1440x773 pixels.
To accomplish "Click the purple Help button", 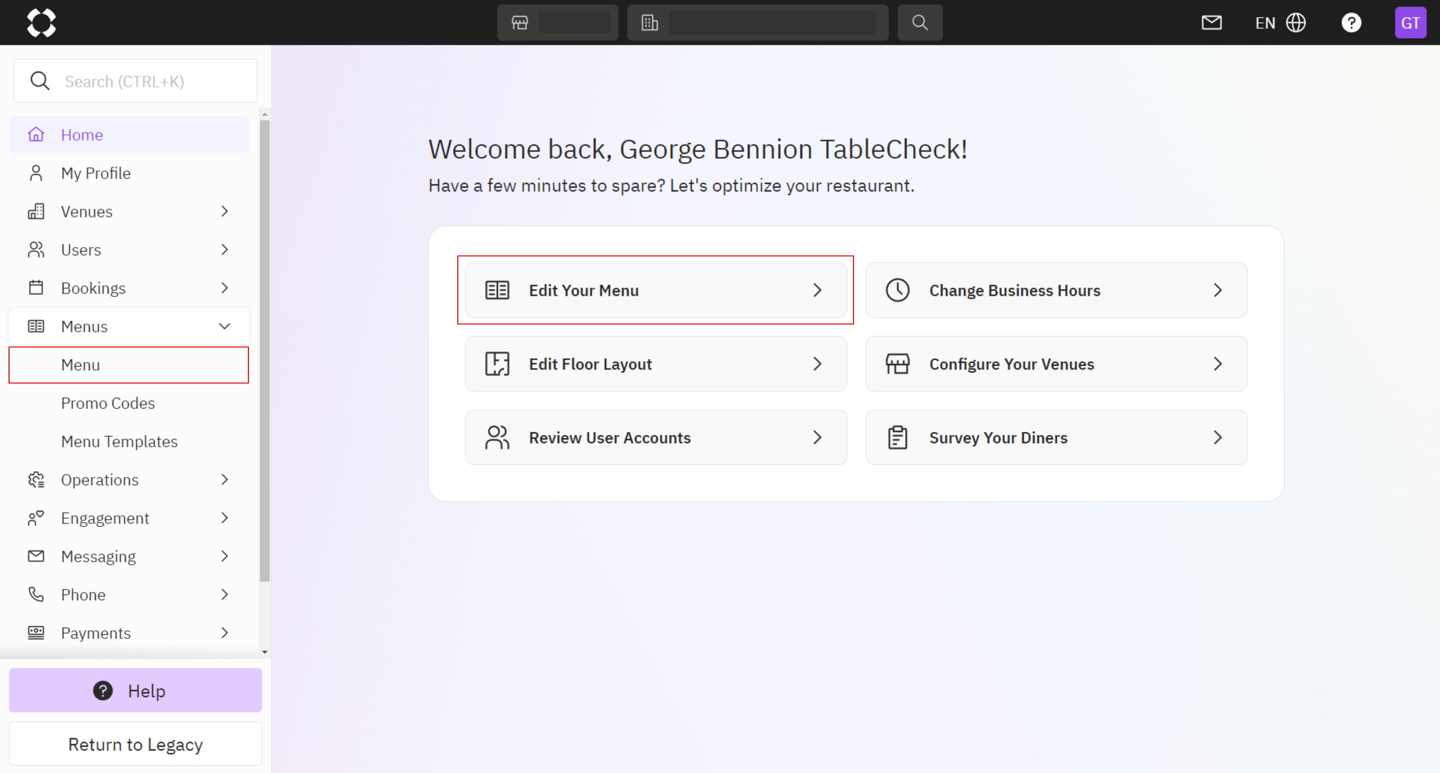I will (x=135, y=691).
